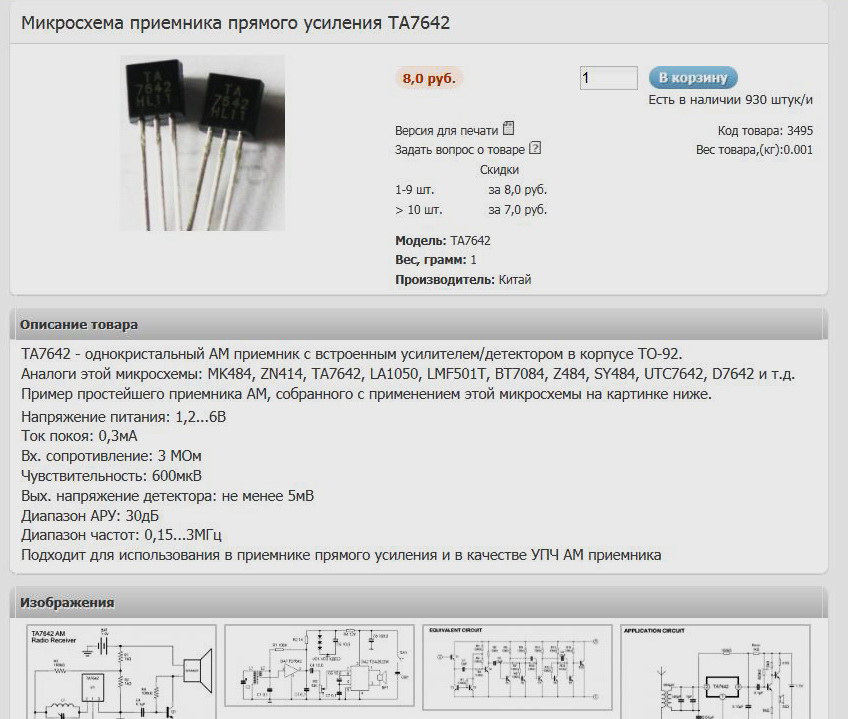Click the question mark icon beside product question
The width and height of the screenshot is (848, 719).
[x=535, y=148]
